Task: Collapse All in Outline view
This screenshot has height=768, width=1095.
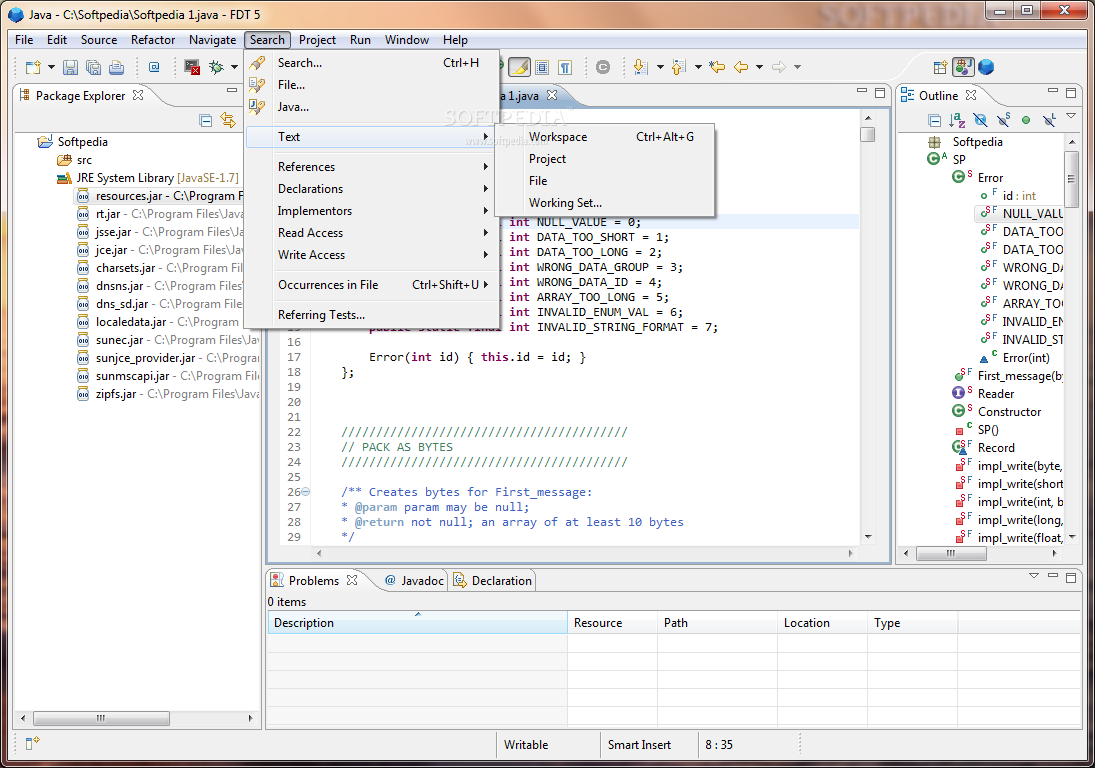Action: pyautogui.click(x=934, y=120)
